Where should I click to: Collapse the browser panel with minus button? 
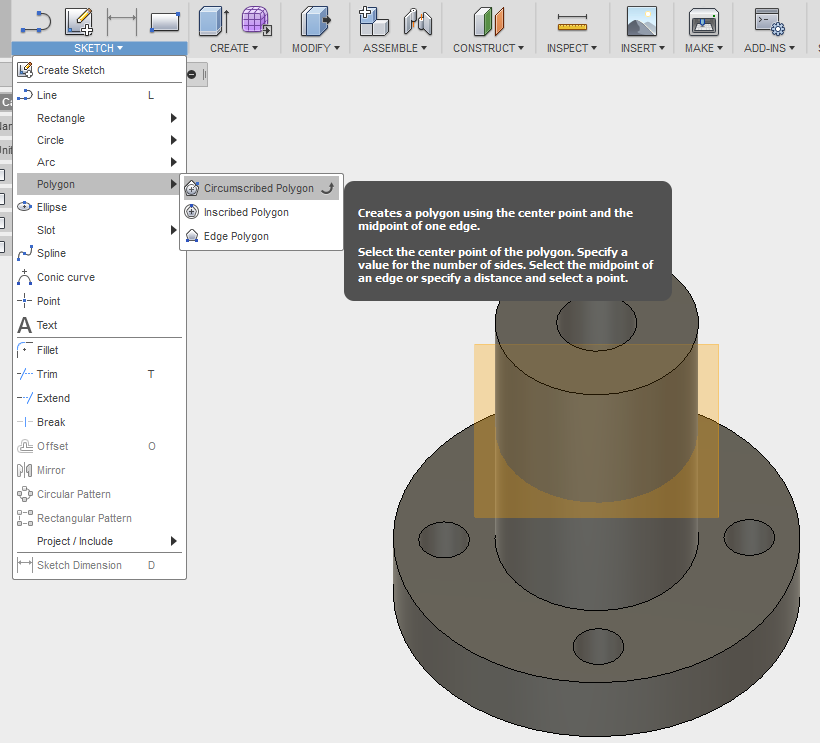pos(191,74)
